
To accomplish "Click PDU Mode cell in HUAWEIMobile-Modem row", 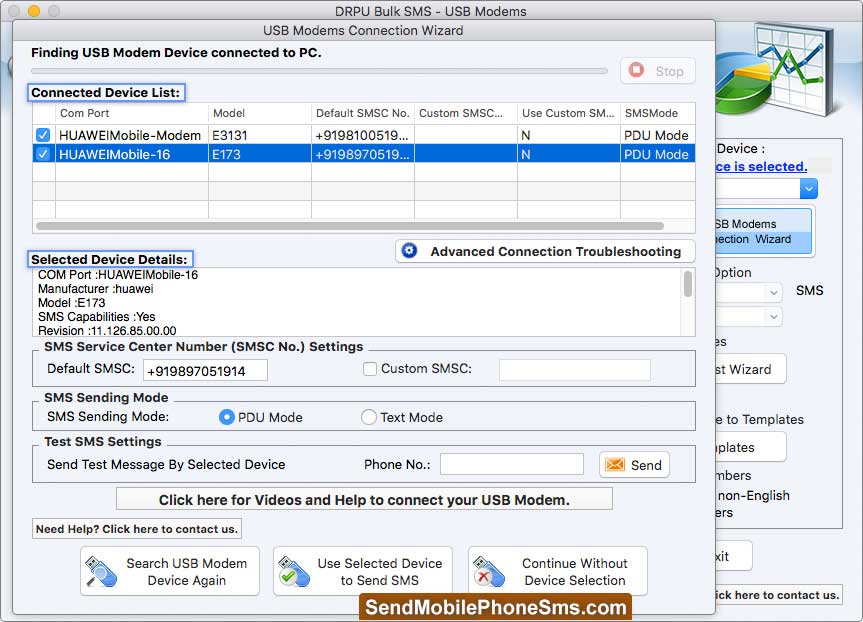I will (x=656, y=135).
